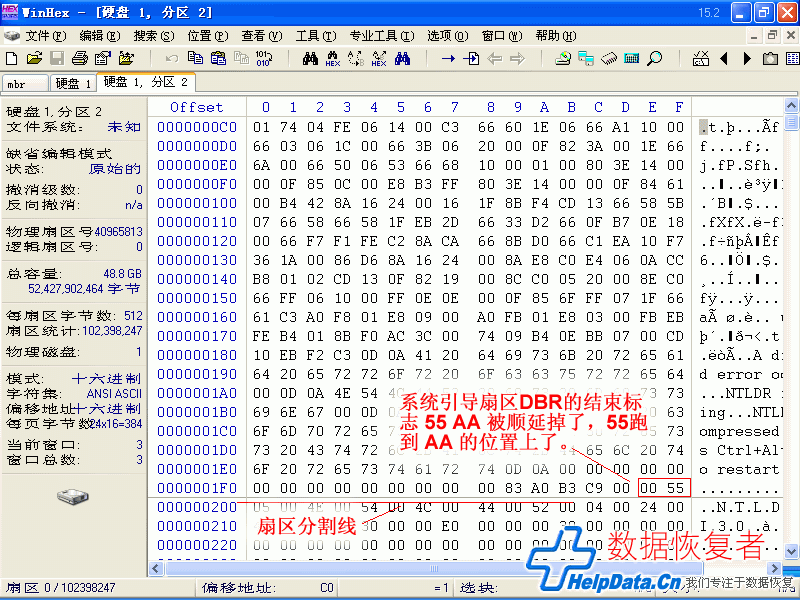This screenshot has width=800, height=600.
Task: Click the Paste clipboard icon
Action: 218,59
